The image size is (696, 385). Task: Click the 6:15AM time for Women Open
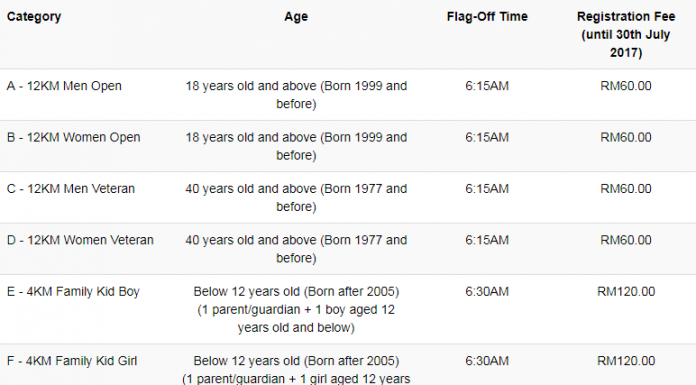point(487,138)
